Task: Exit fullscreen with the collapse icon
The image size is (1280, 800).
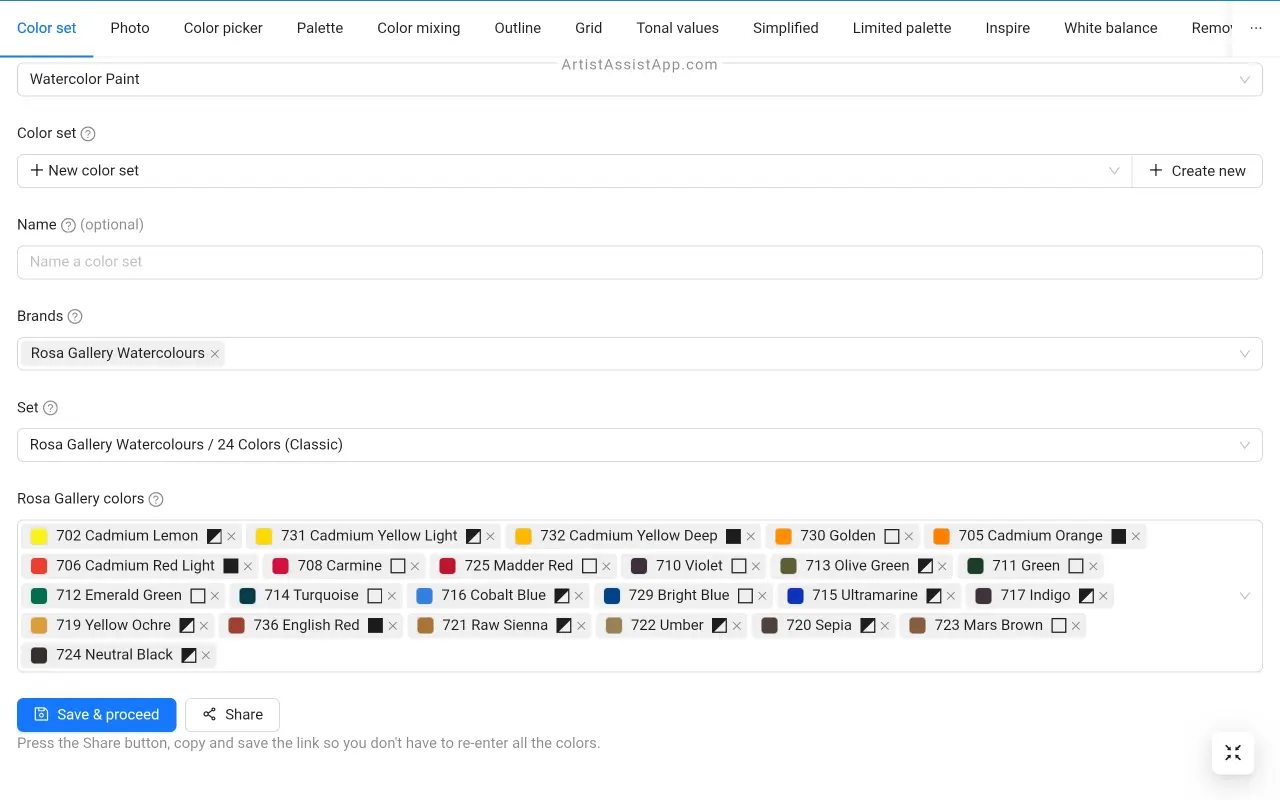Action: click(x=1233, y=753)
